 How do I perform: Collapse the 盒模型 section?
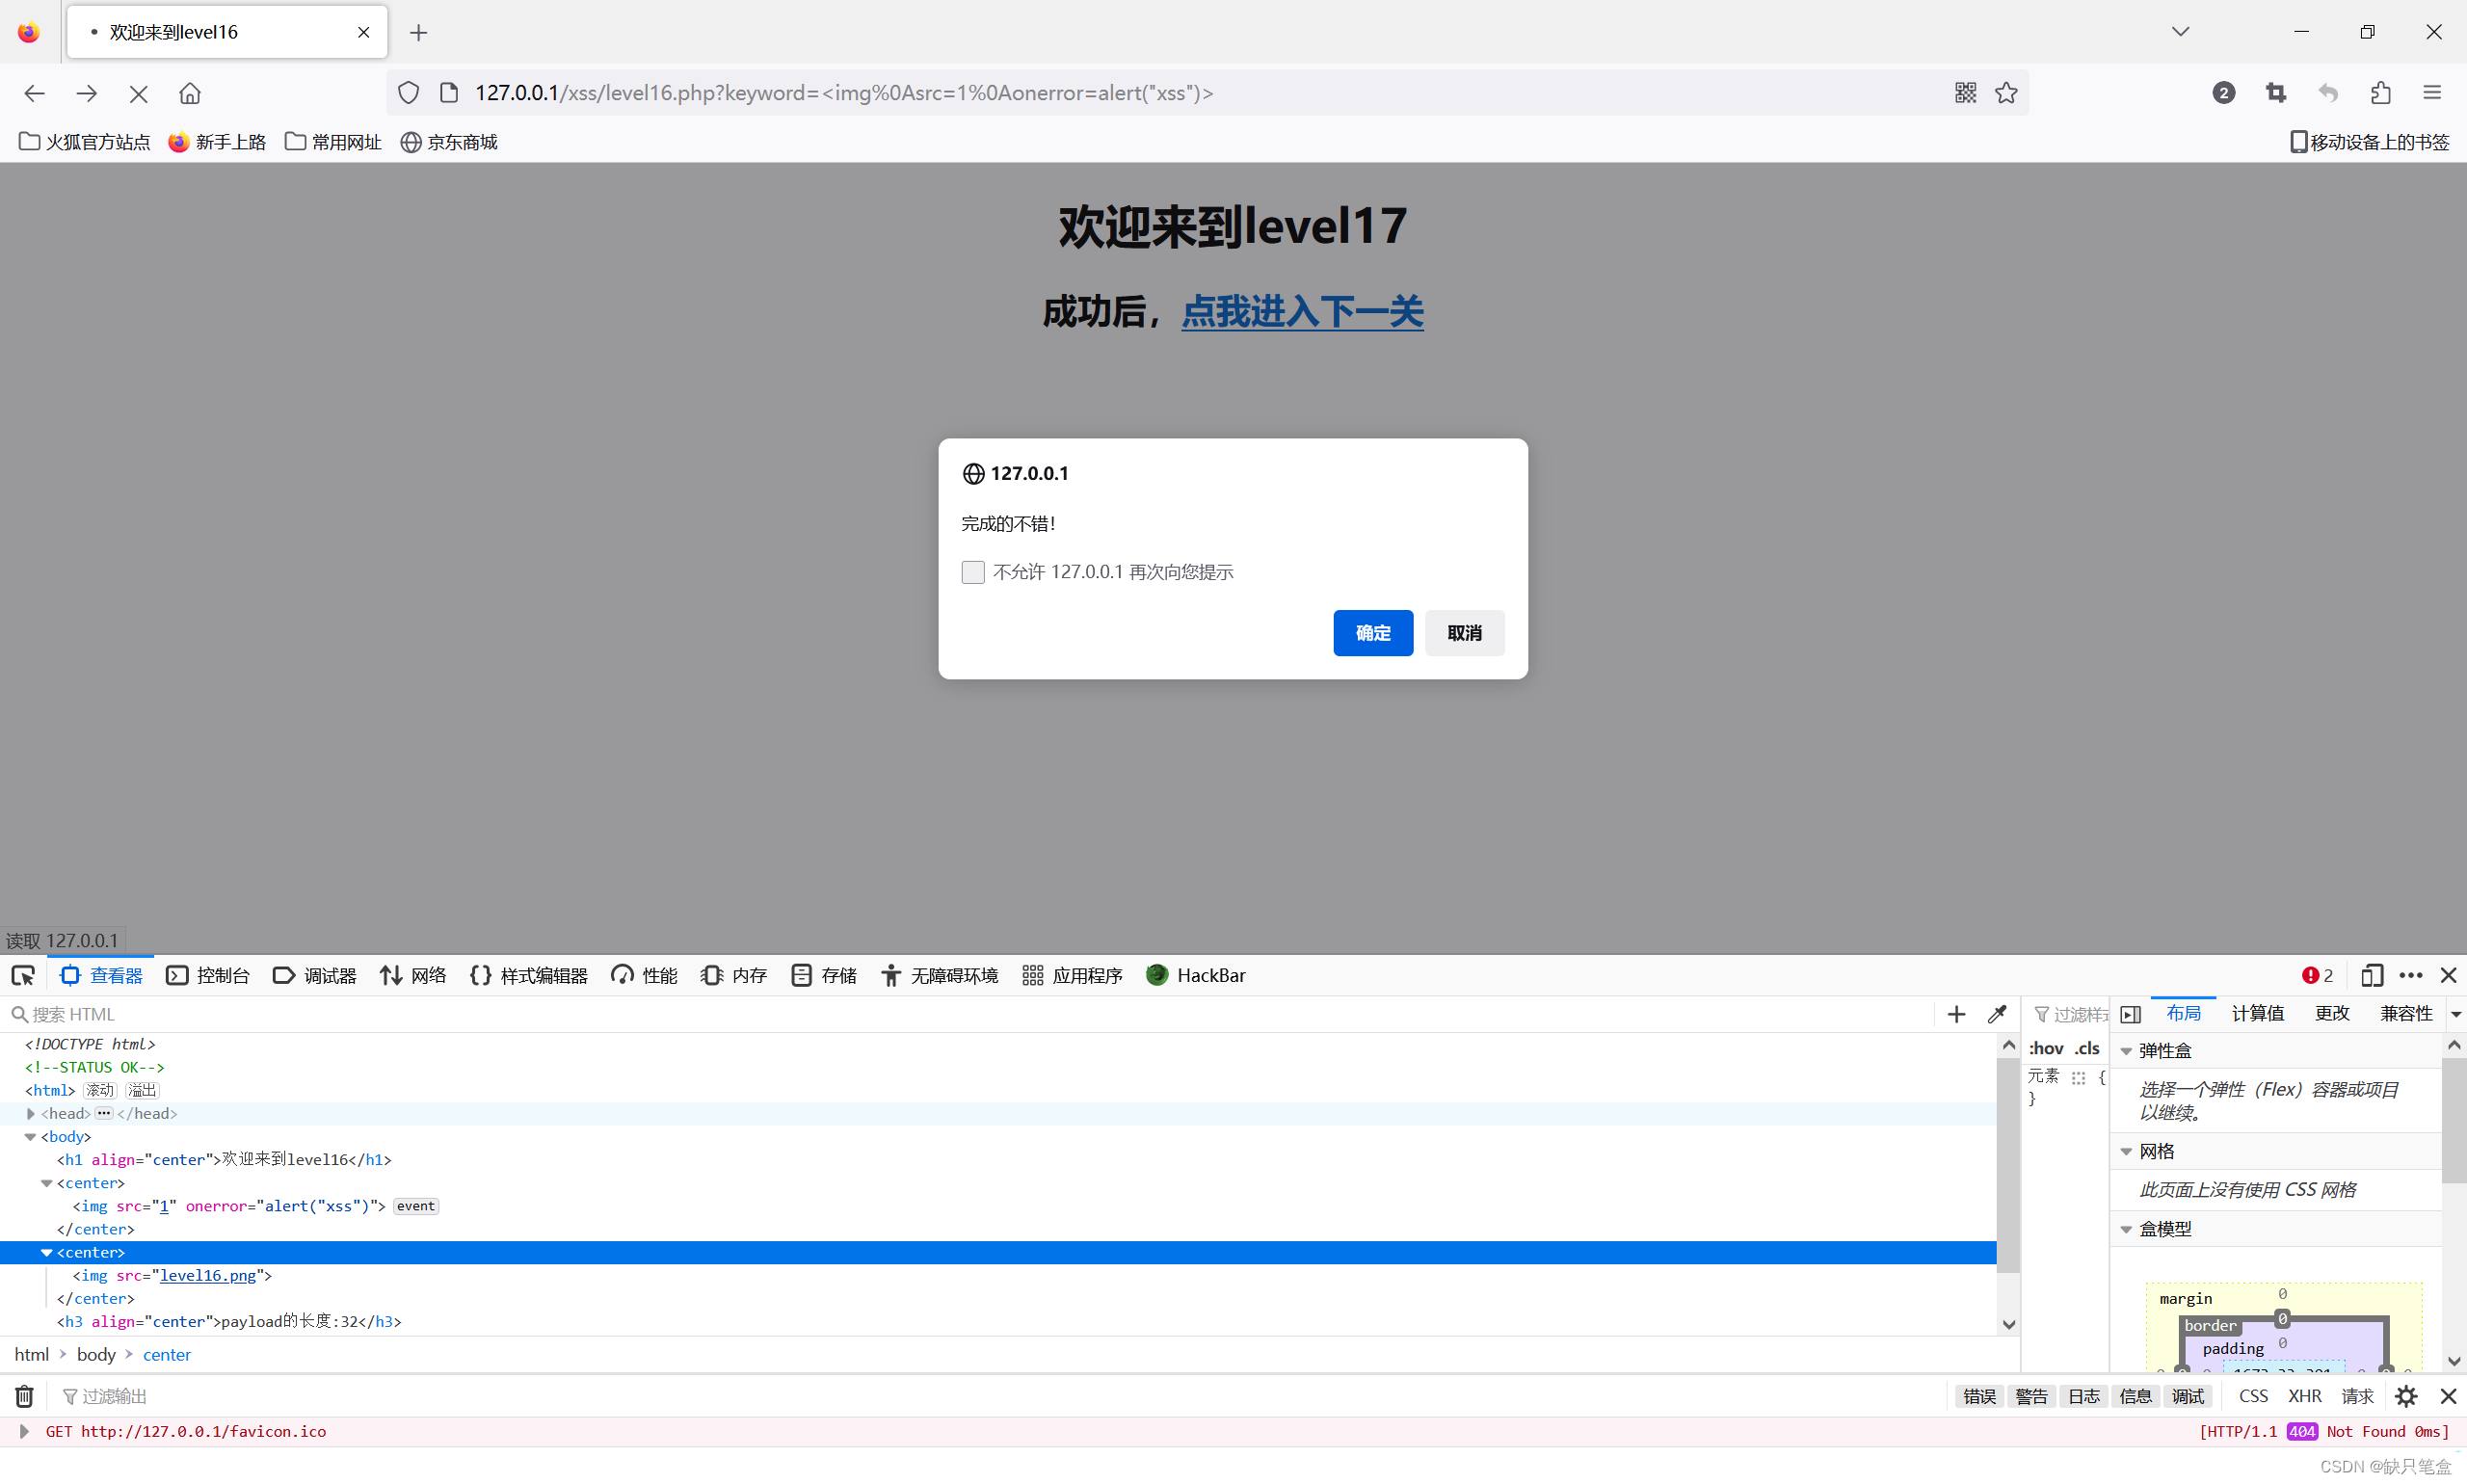(2127, 1229)
